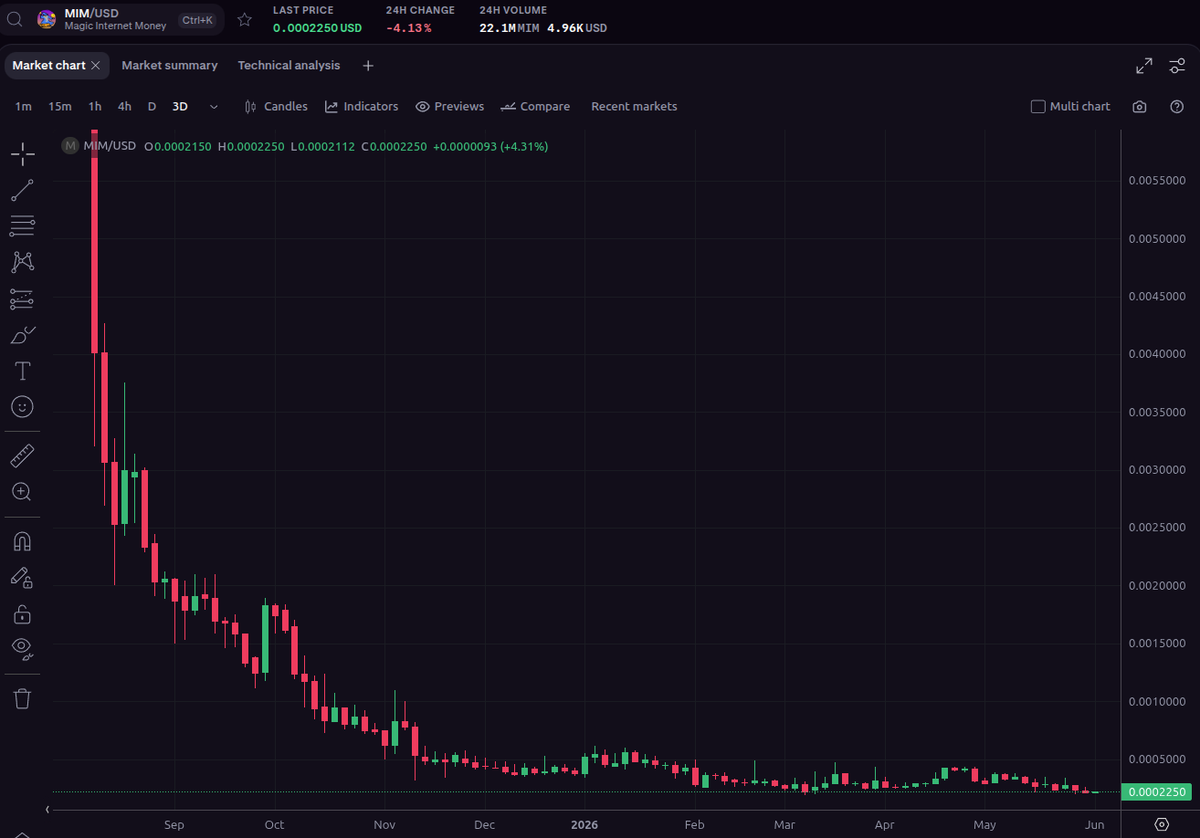Remove drawings with the trash icon
The width and height of the screenshot is (1200, 838).
click(x=22, y=698)
